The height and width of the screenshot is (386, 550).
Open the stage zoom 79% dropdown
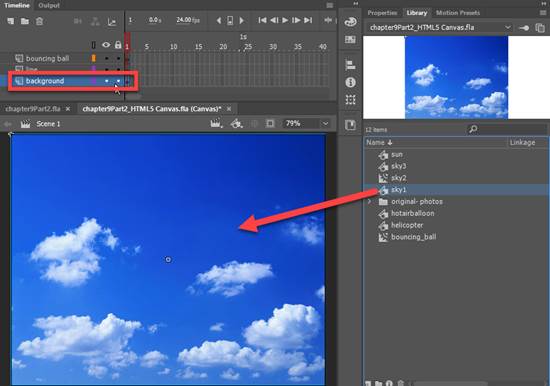coord(325,124)
